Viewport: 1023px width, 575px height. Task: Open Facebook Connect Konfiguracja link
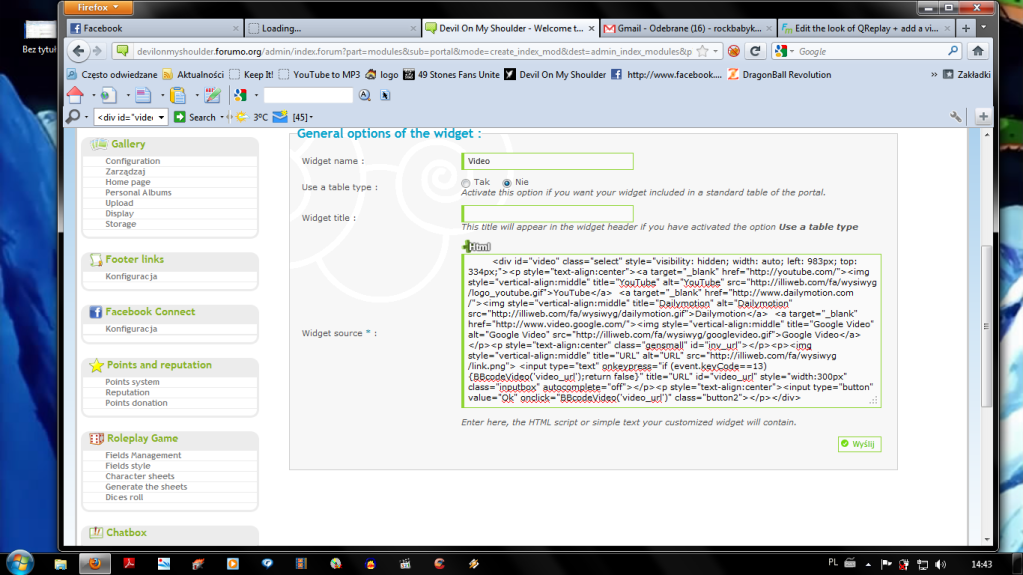click(x=131, y=328)
